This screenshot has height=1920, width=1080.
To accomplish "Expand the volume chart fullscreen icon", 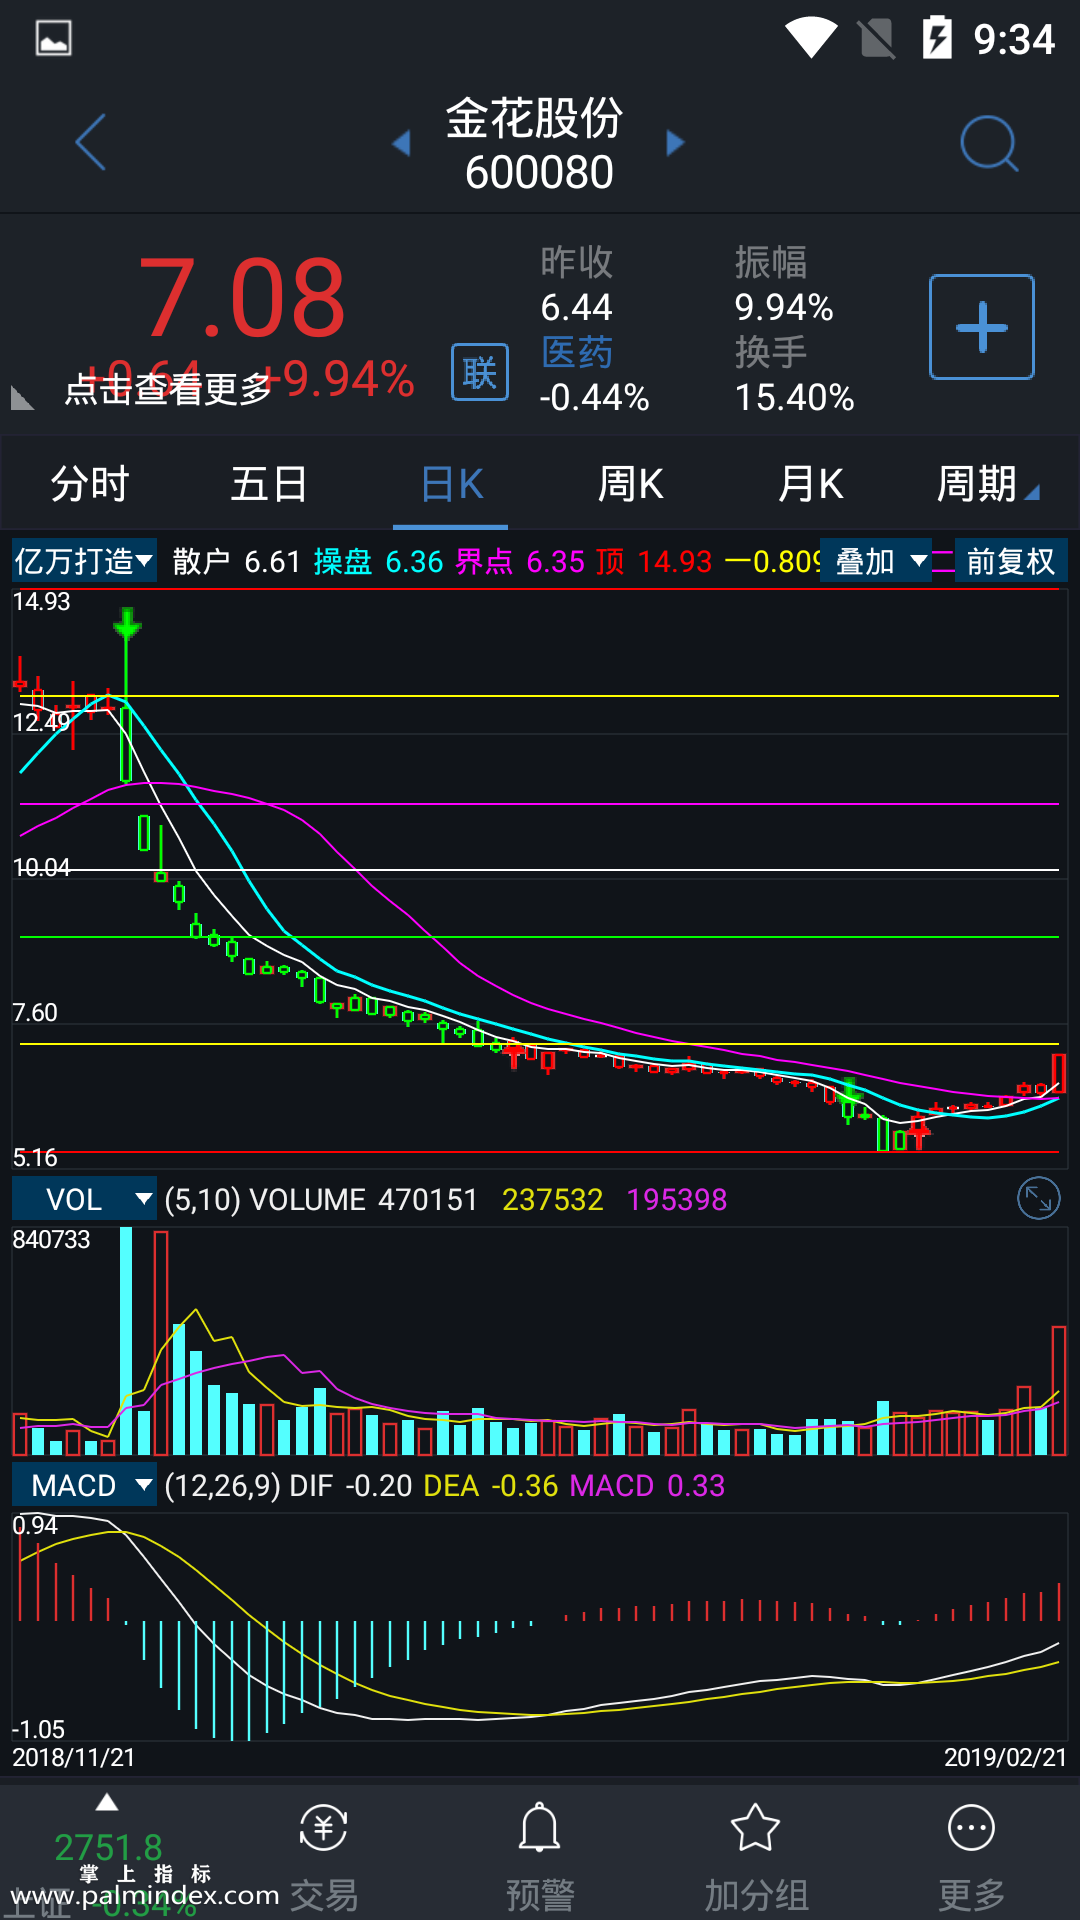I will [x=1039, y=1198].
